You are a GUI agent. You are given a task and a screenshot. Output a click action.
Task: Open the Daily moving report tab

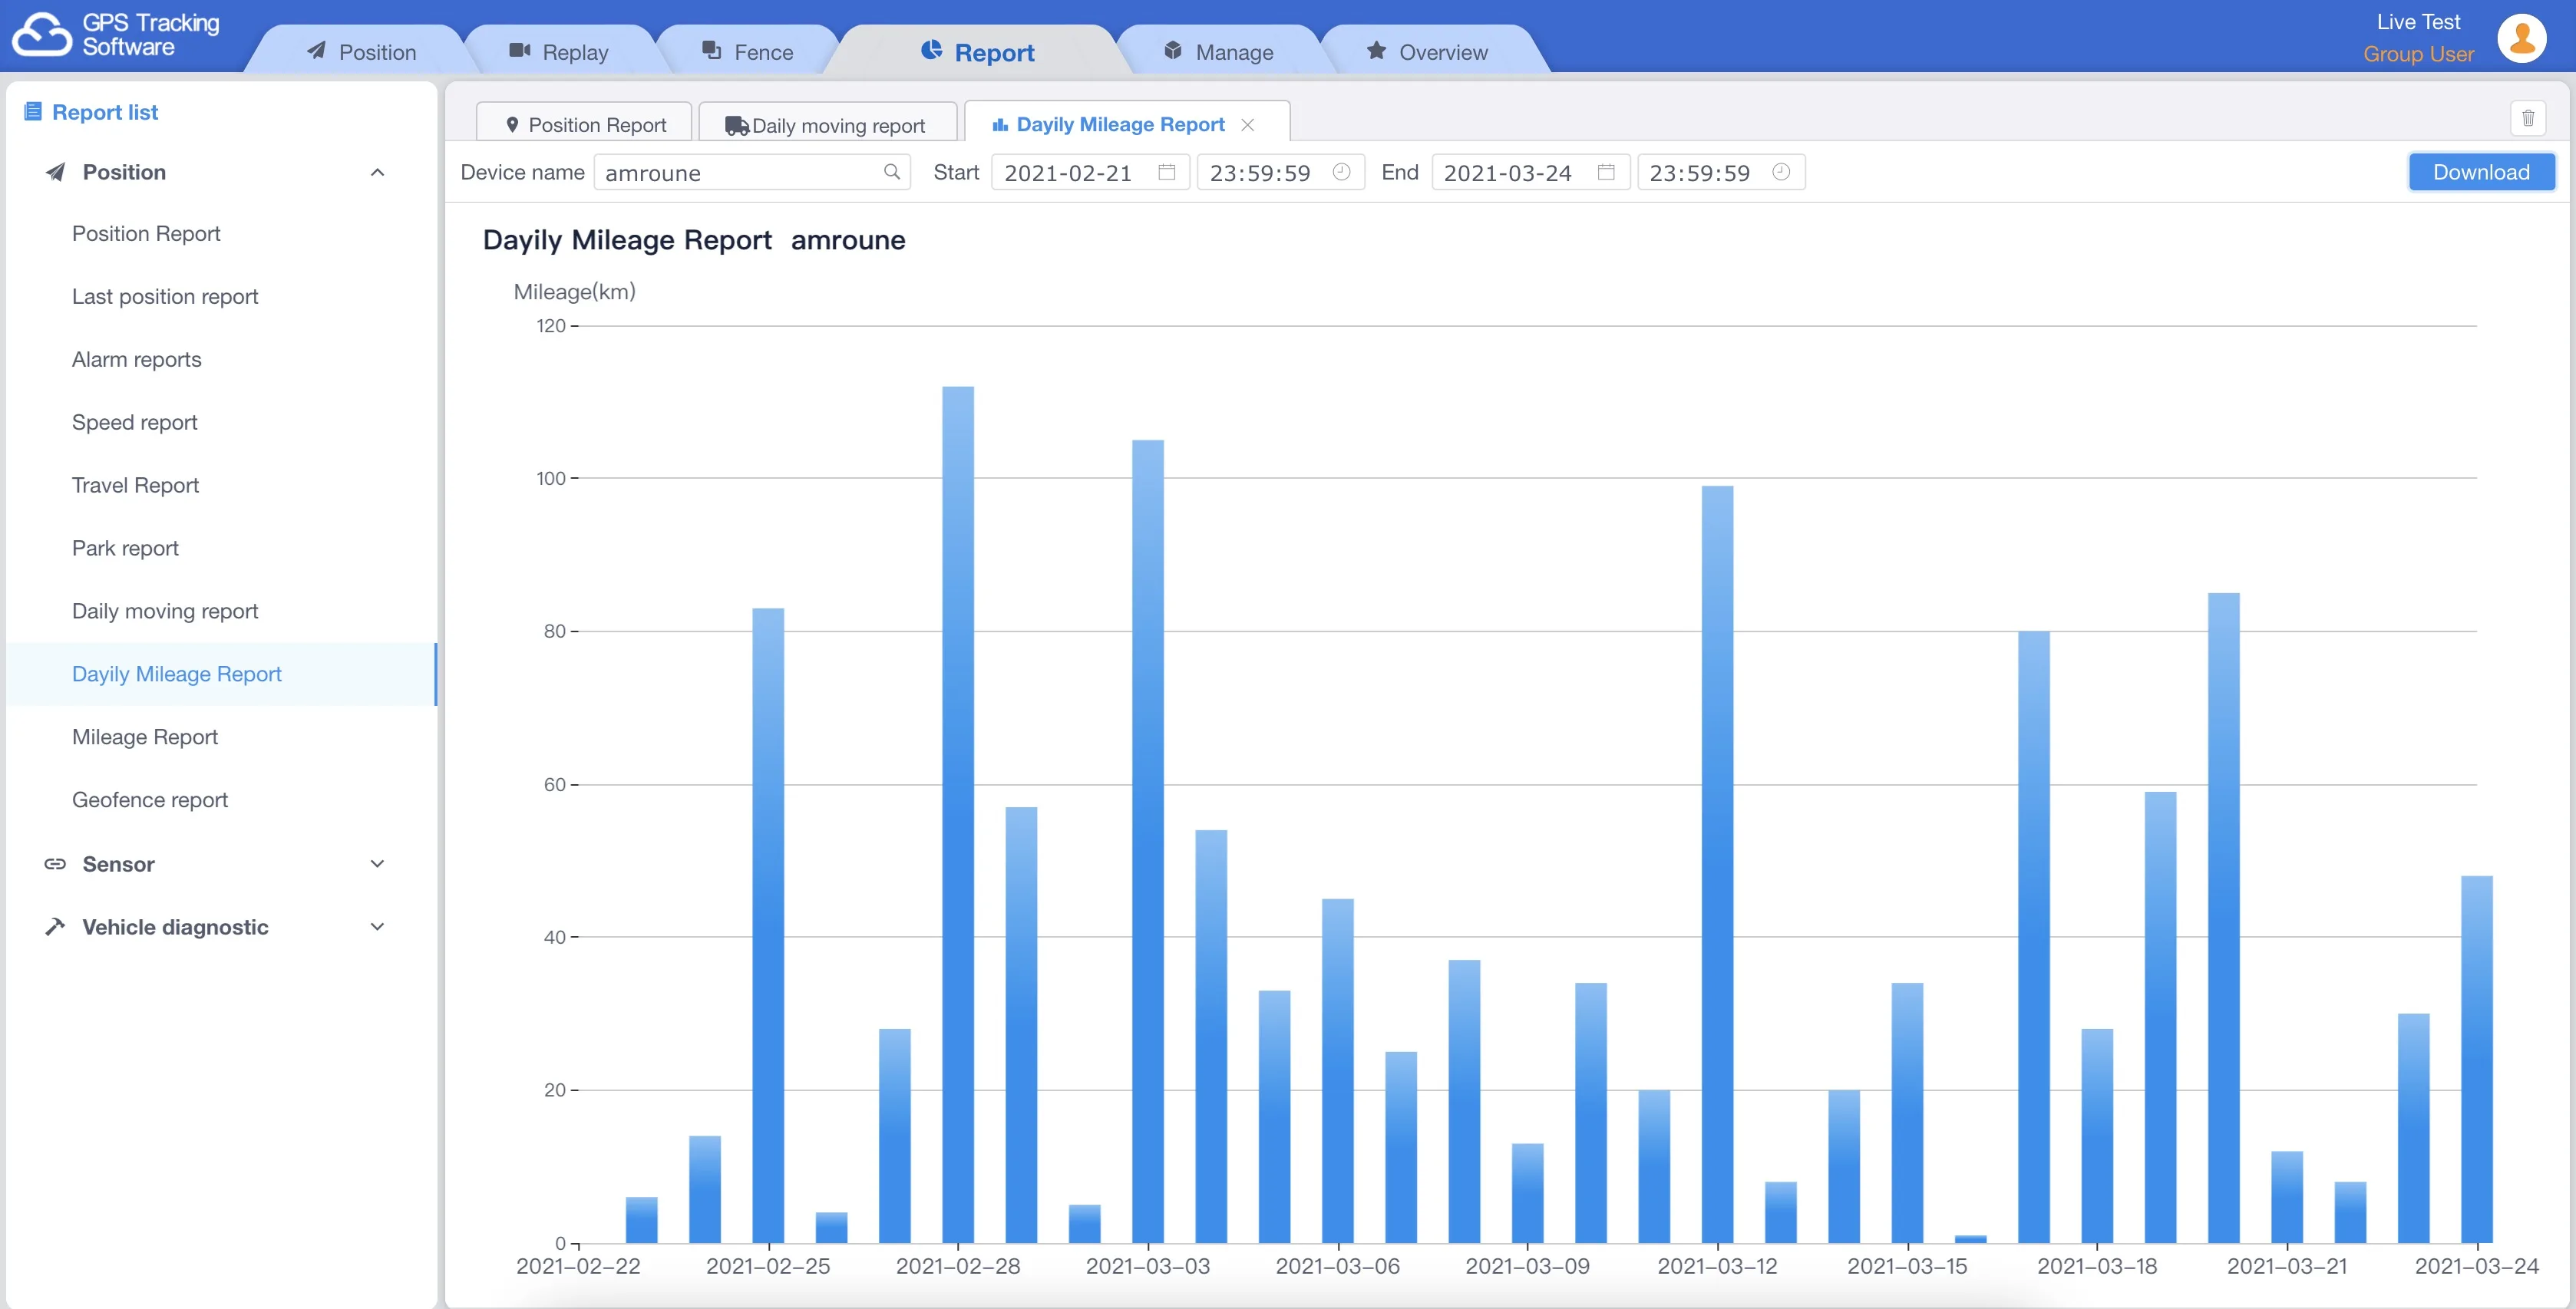pos(826,125)
